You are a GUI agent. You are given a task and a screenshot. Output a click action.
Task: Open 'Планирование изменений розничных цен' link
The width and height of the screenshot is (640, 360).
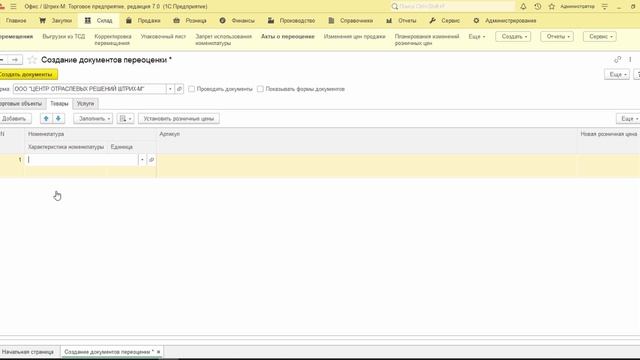(427, 40)
